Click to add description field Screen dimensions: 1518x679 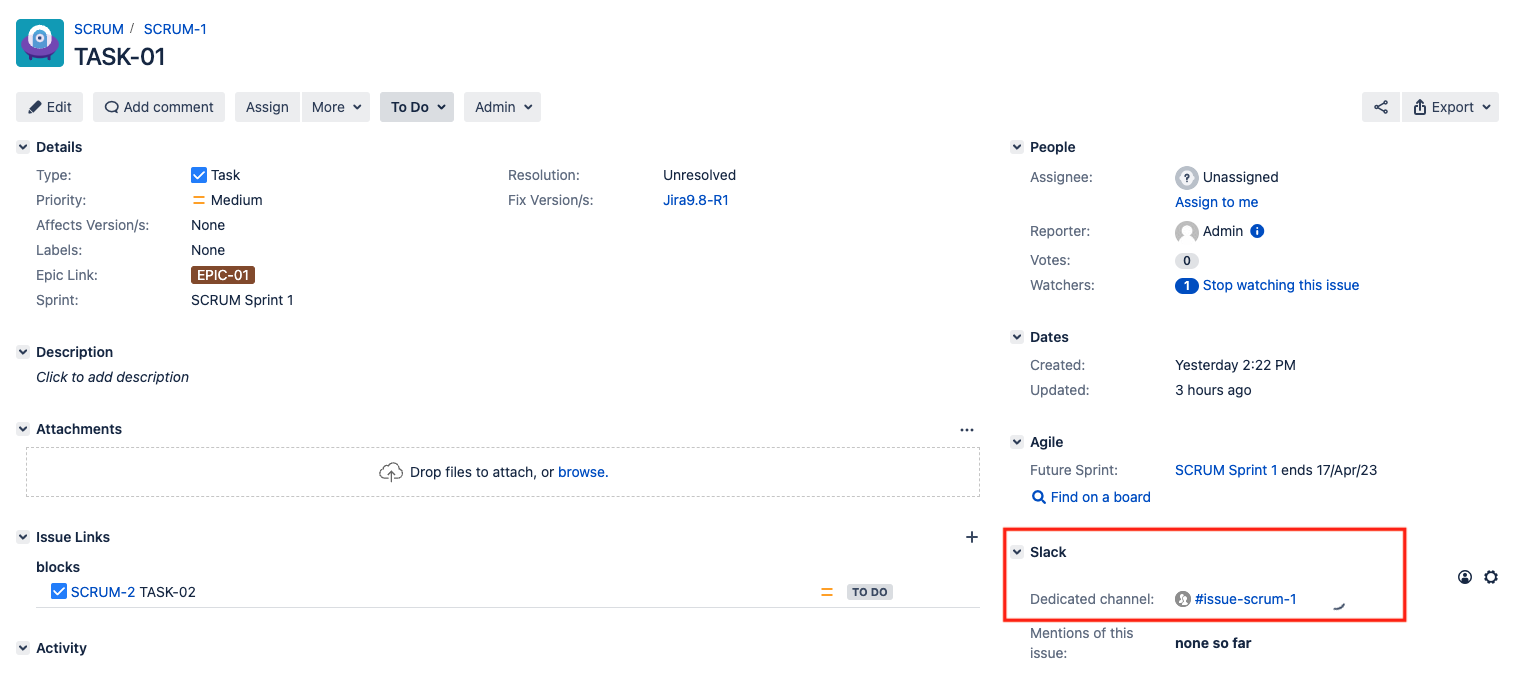click(113, 377)
